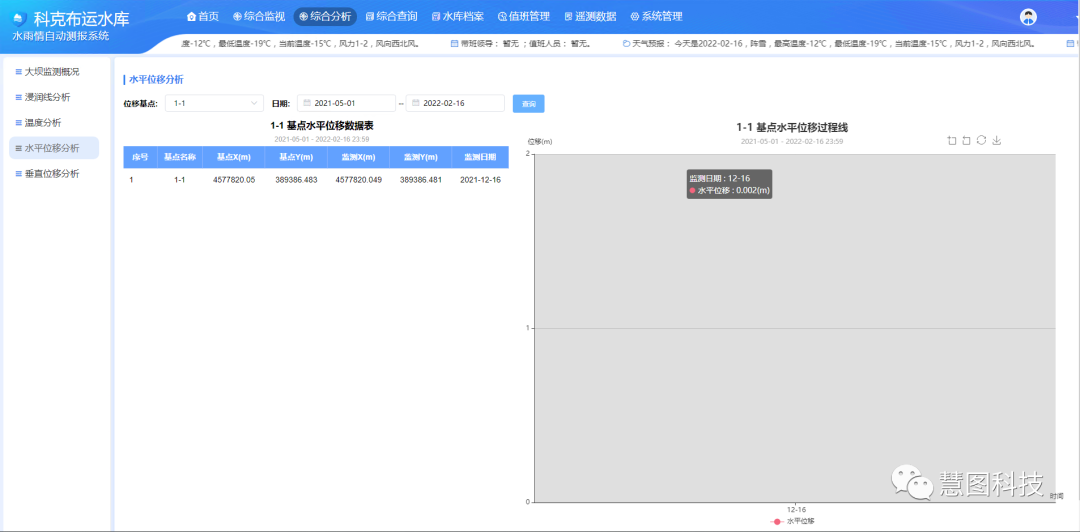Click the calendar icon in end date field

pos(415,103)
